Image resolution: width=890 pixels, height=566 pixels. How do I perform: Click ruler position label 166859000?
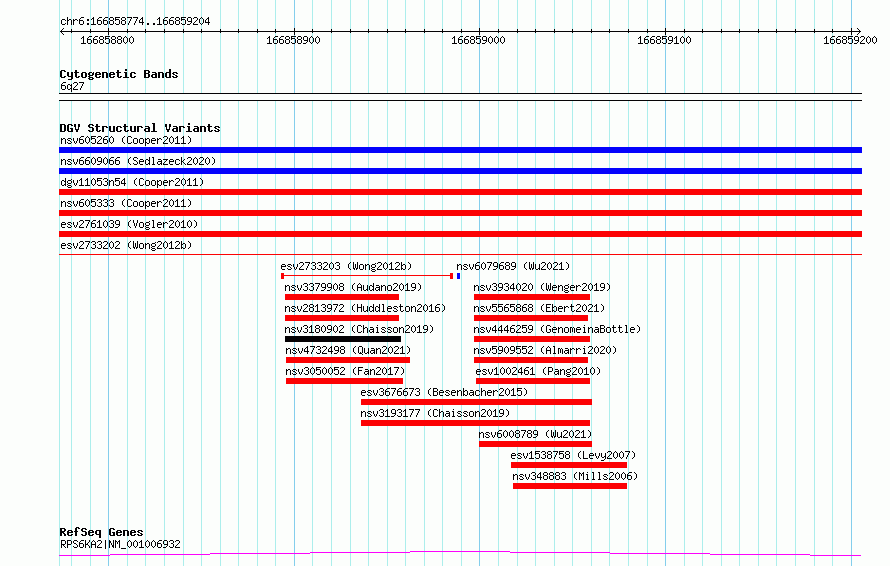[478, 40]
